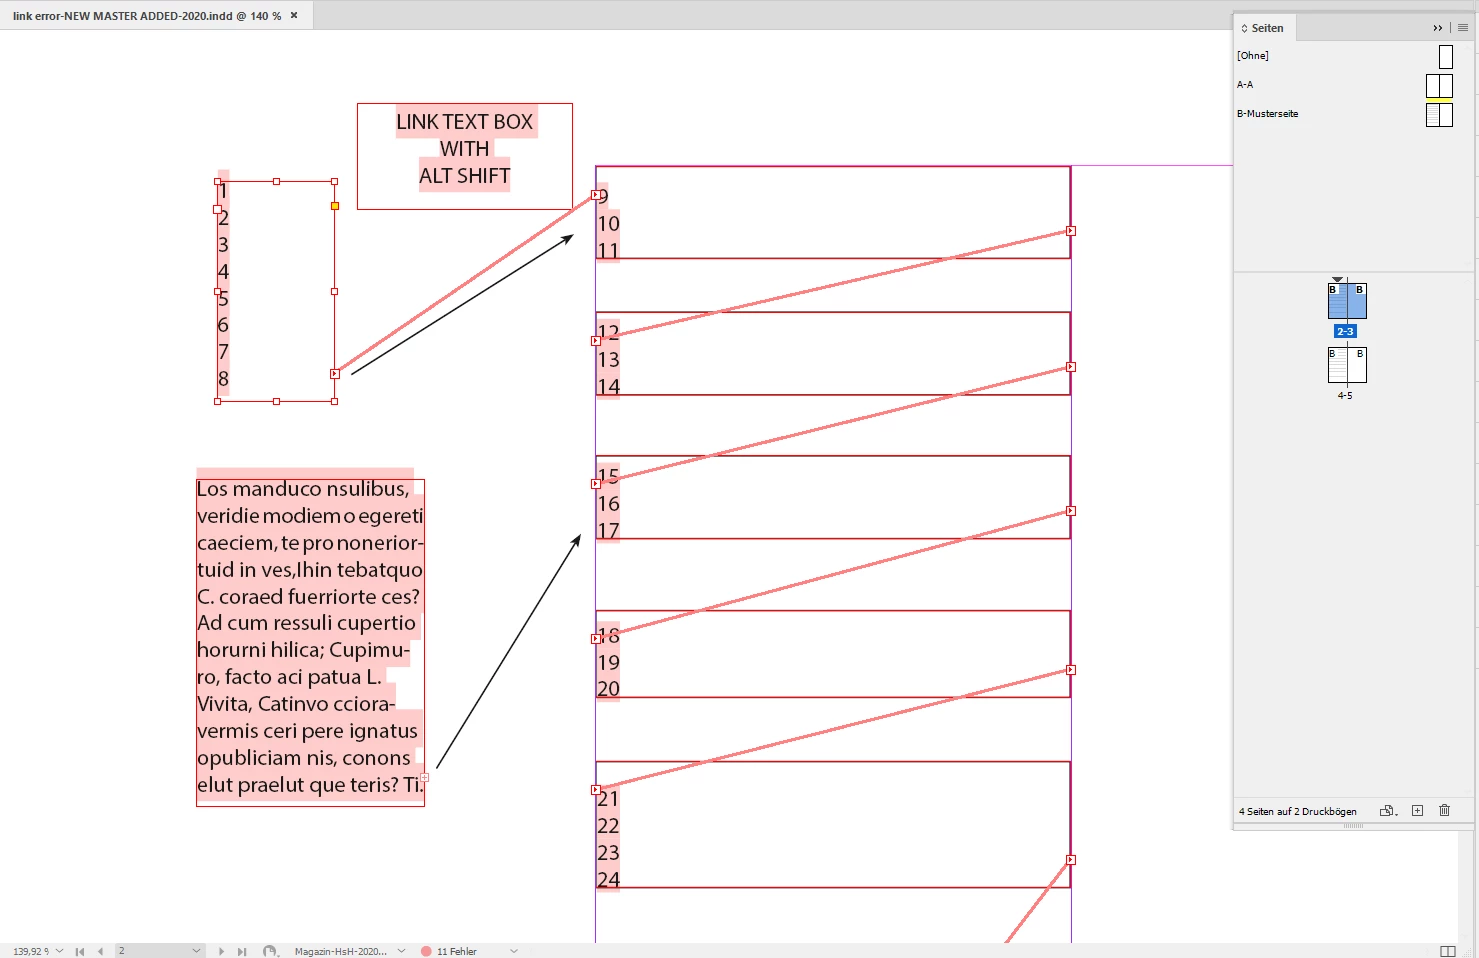The image size is (1479, 958).
Task: Select the A-A master spread thumbnail
Action: [x=1439, y=86]
